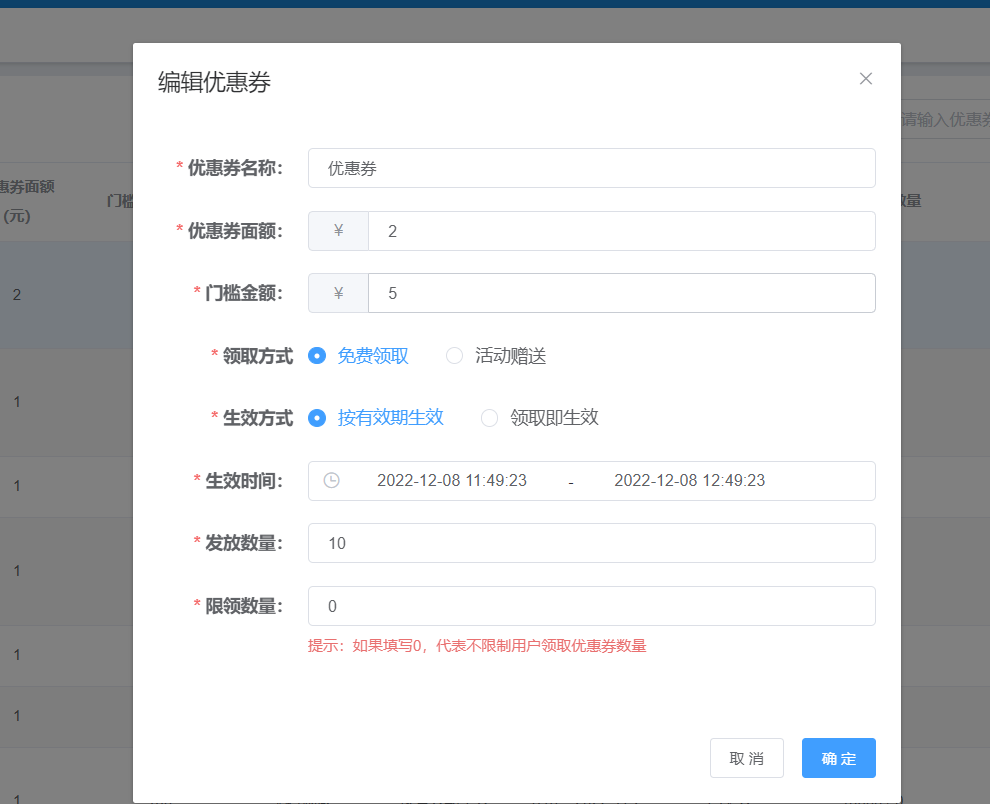The width and height of the screenshot is (990, 804).
Task: Click the background search box 请输入优惠券
Action: [945, 119]
